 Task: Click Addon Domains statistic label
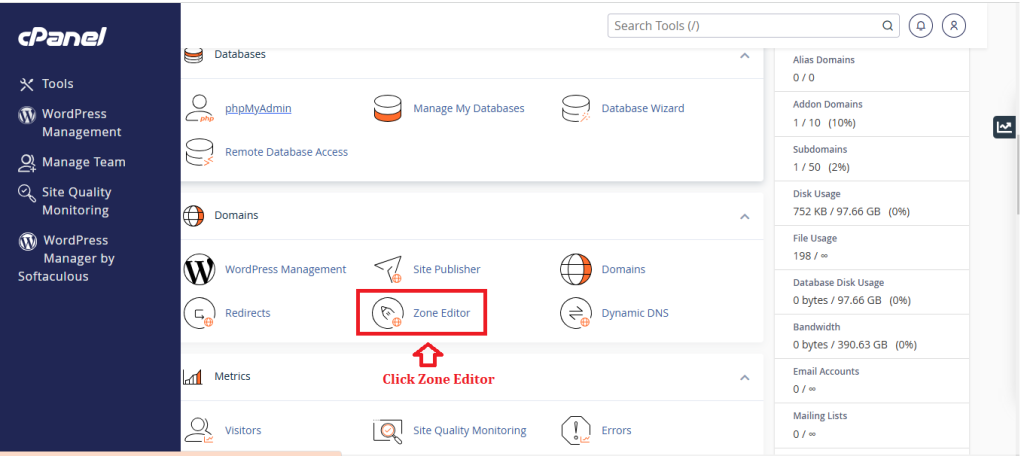(827, 105)
